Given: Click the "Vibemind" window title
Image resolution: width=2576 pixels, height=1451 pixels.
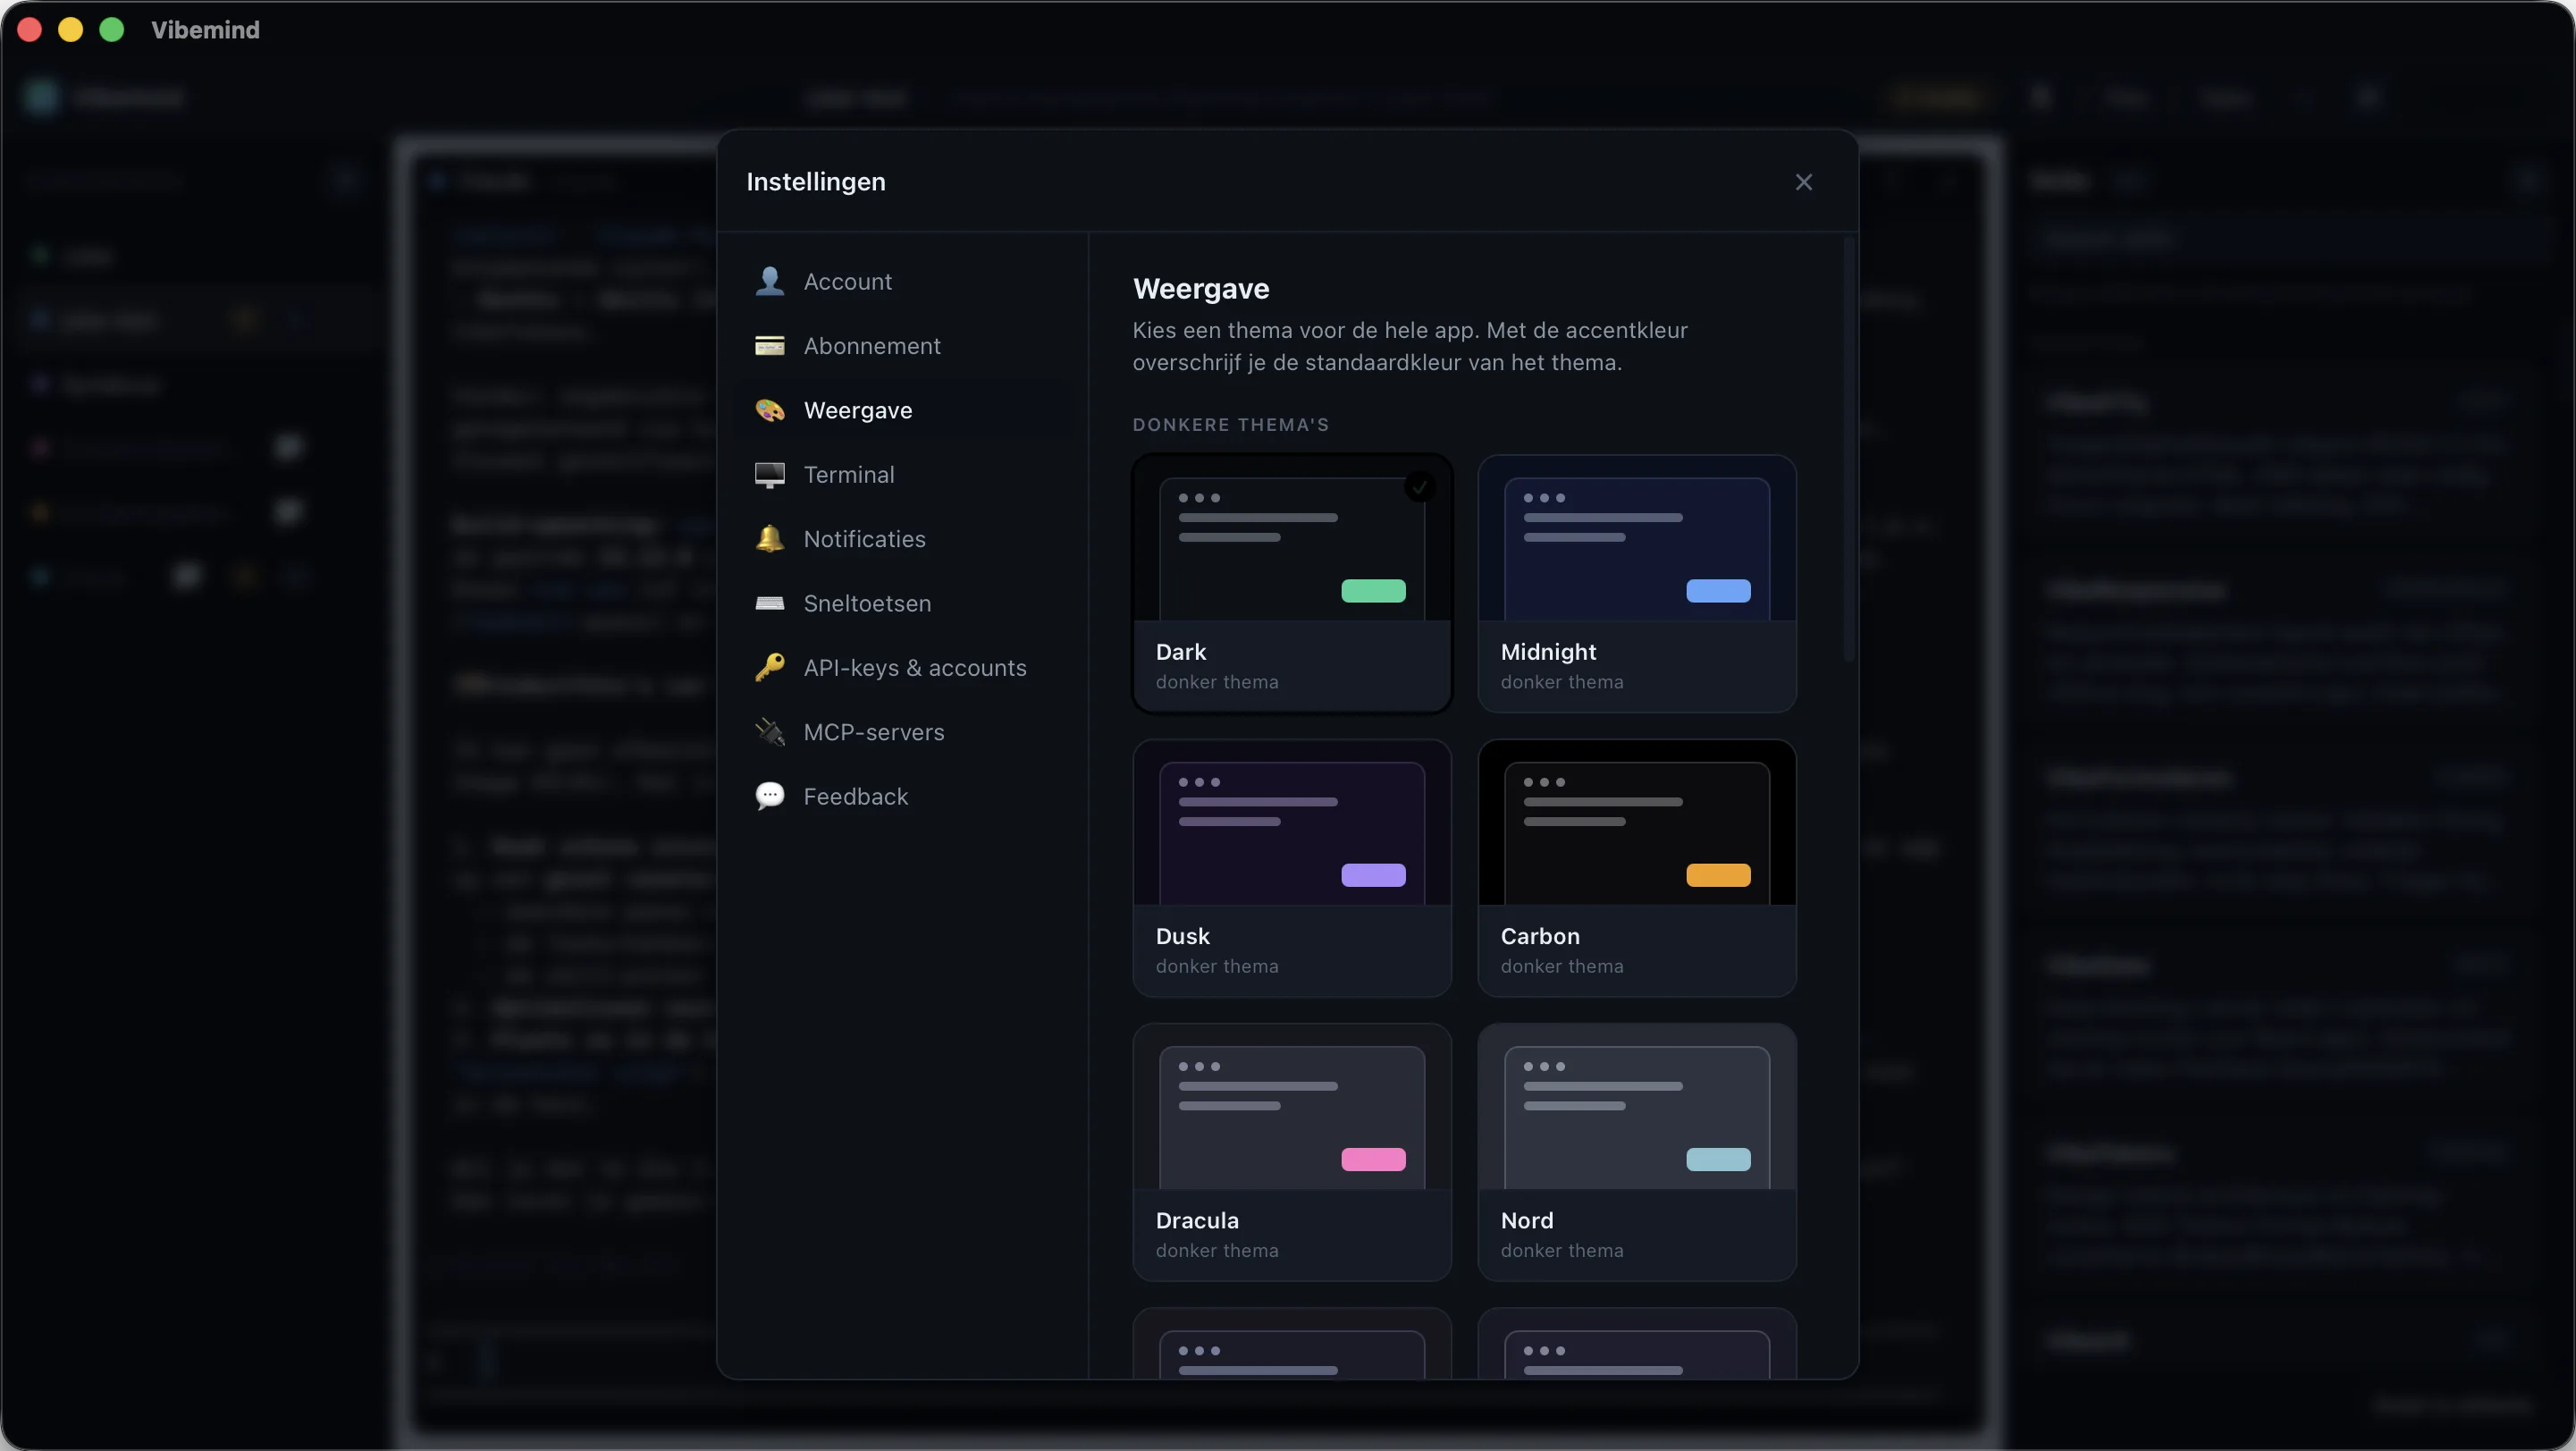Looking at the screenshot, I should coord(205,30).
